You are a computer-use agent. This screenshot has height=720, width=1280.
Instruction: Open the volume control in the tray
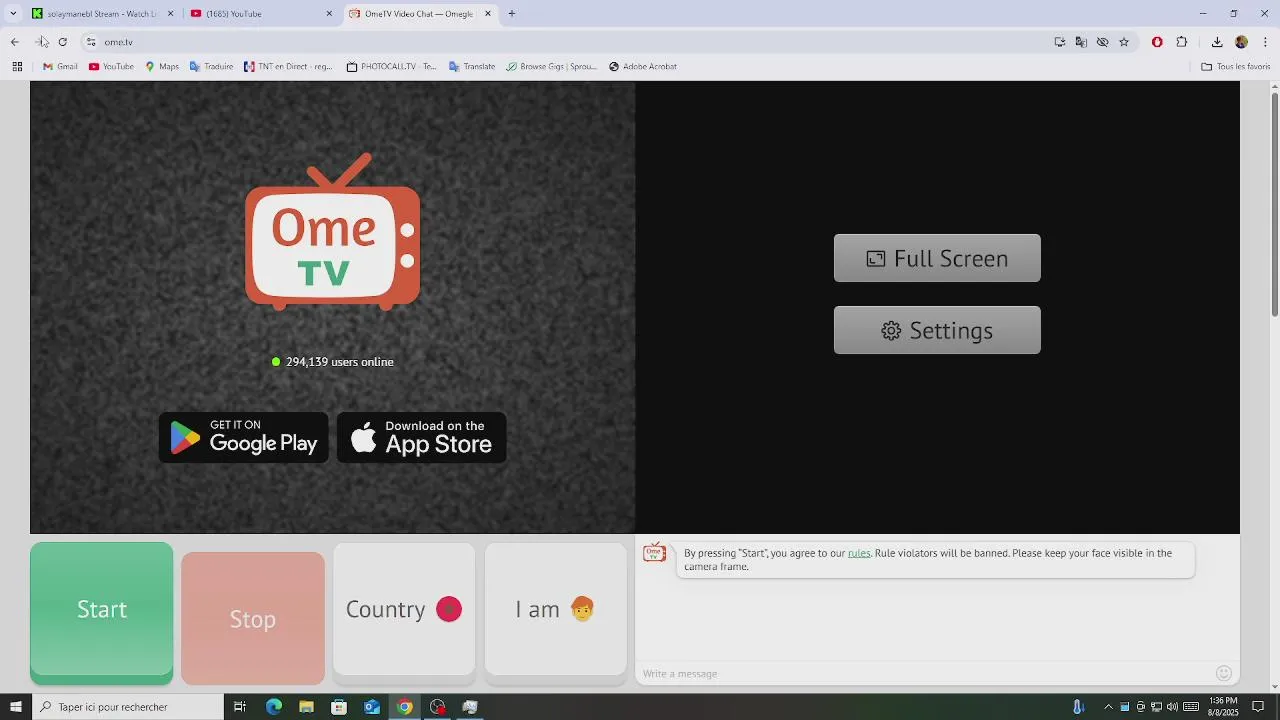[x=1172, y=707]
